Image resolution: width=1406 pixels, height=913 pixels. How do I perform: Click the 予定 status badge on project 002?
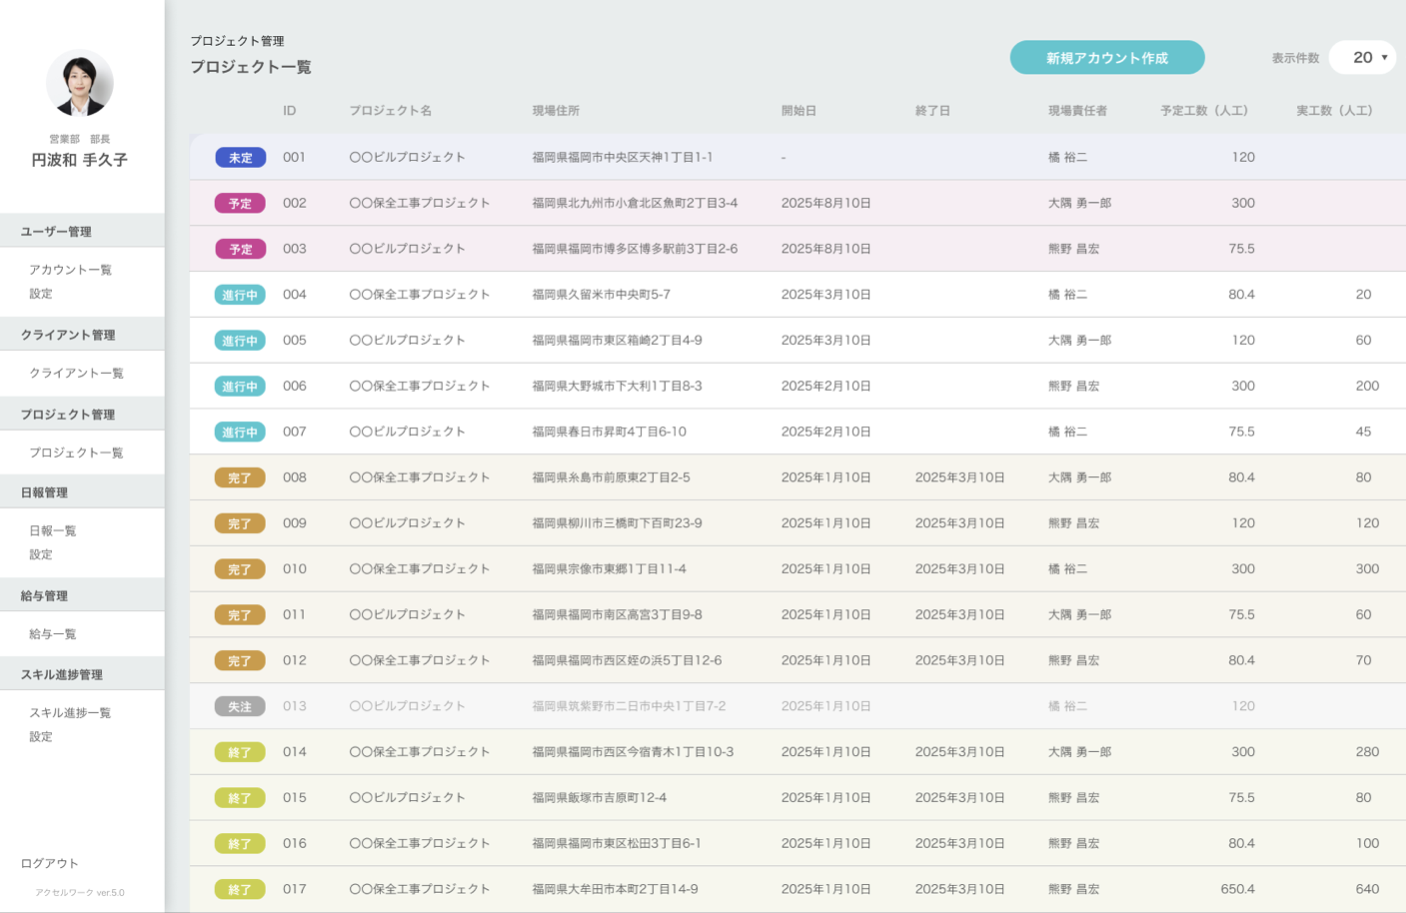tap(240, 204)
